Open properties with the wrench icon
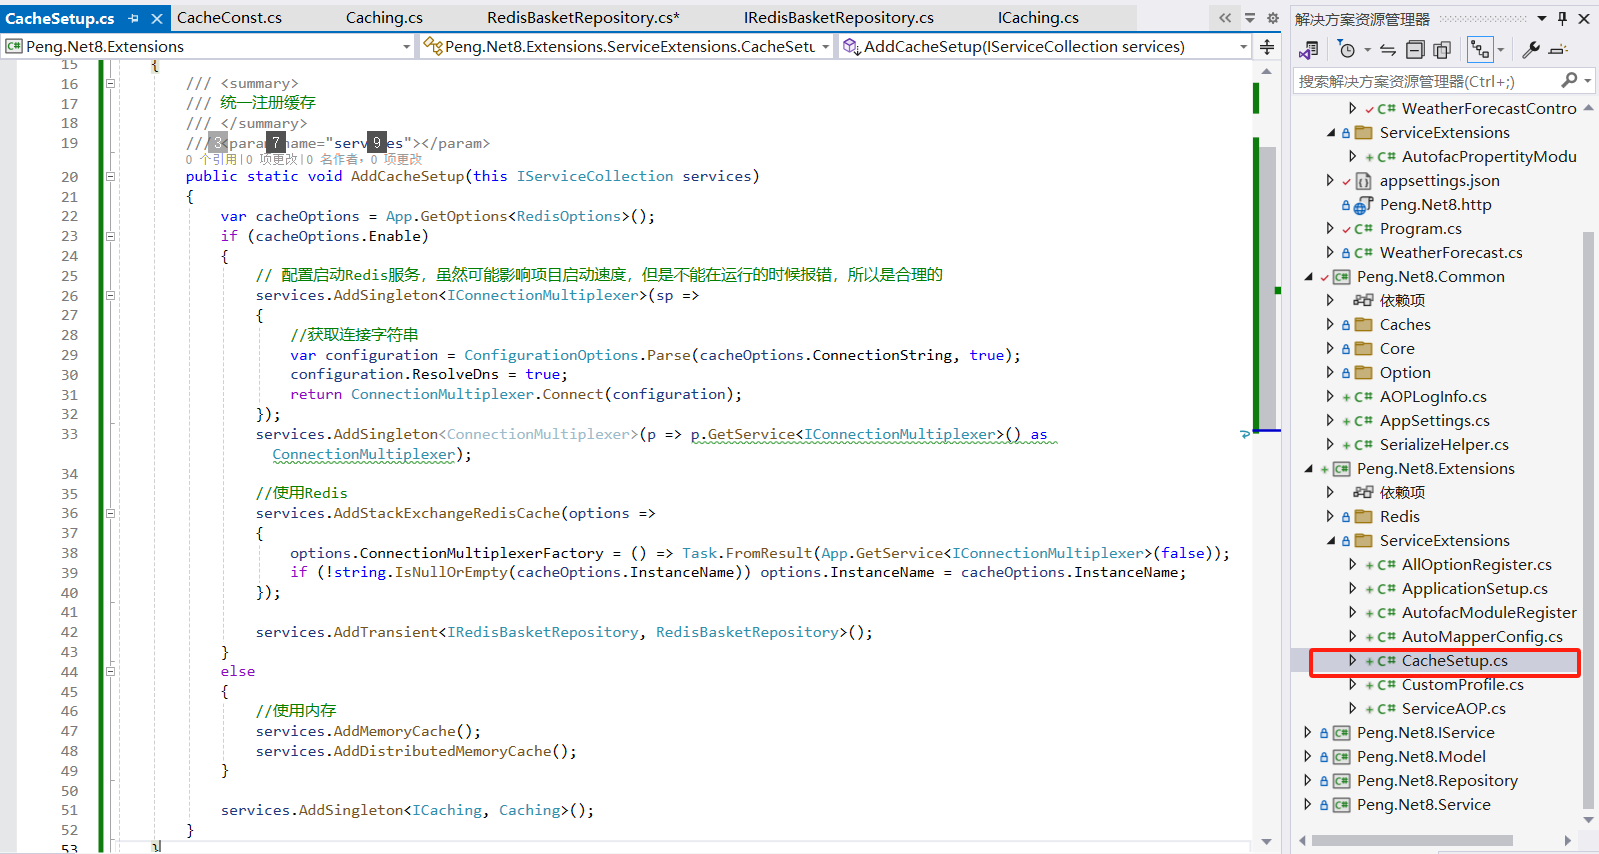The height and width of the screenshot is (854, 1599). [x=1531, y=49]
